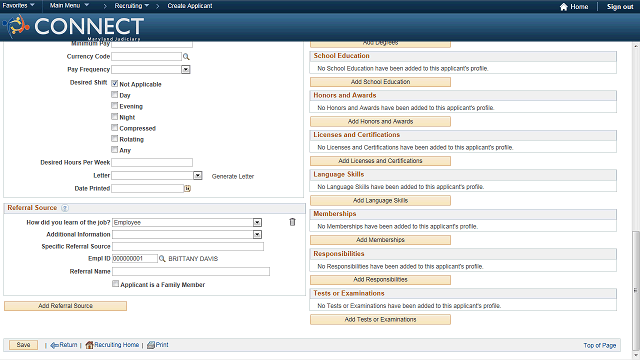Image resolution: width=640 pixels, height=360 pixels.
Task: Click the BRITTANY DAVIS employee name text
Action: tap(193, 259)
